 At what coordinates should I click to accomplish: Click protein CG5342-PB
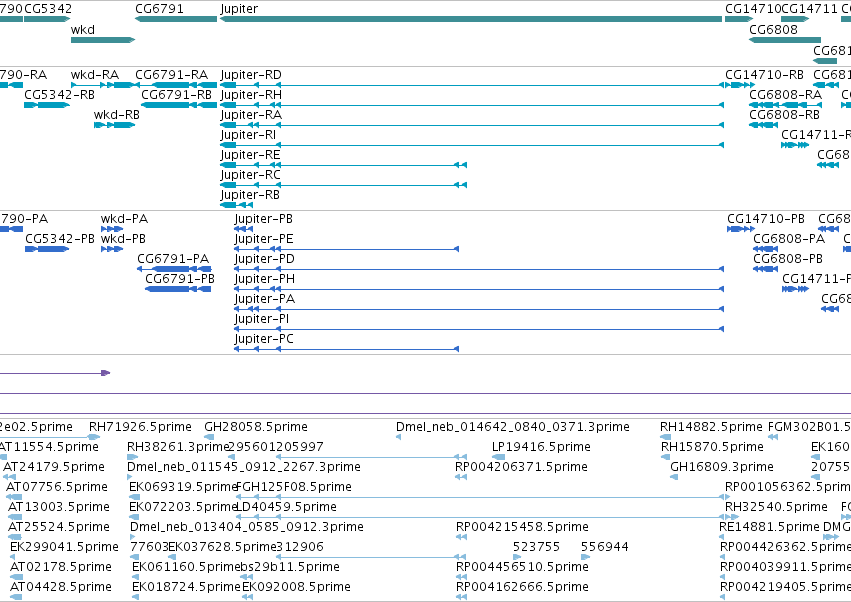pos(47,249)
